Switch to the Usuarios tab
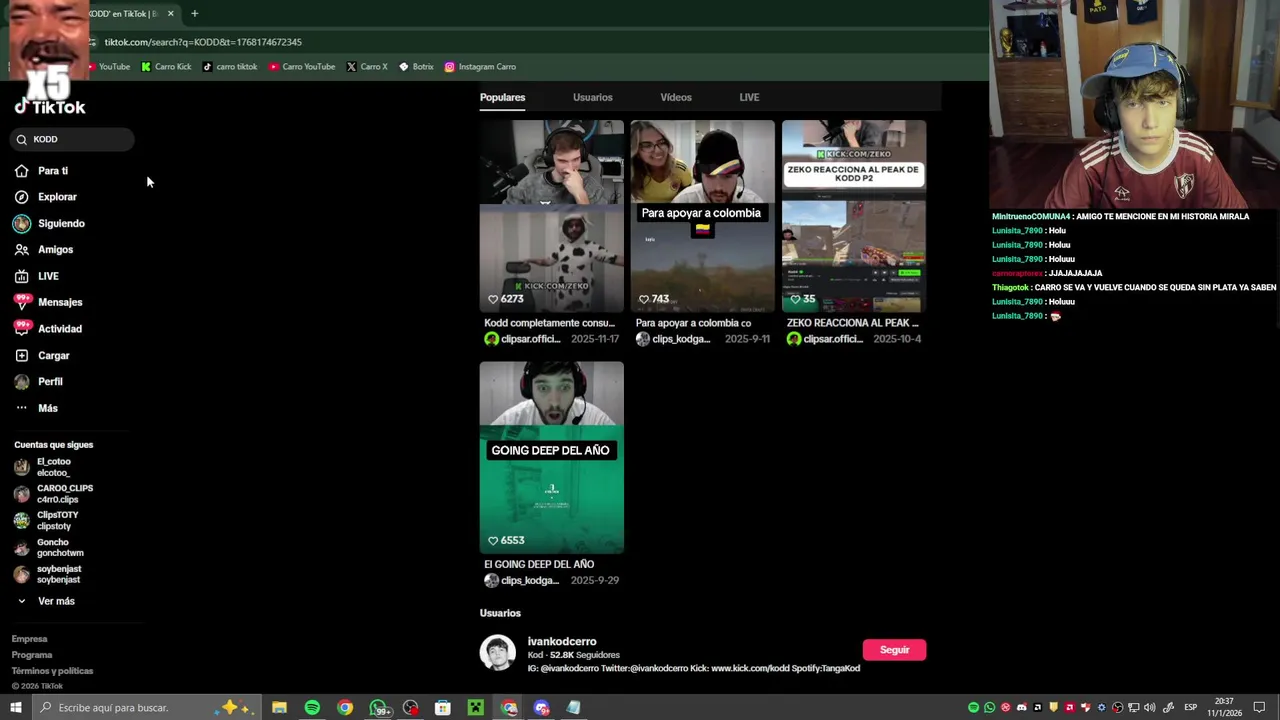The width and height of the screenshot is (1280, 720). pos(592,97)
